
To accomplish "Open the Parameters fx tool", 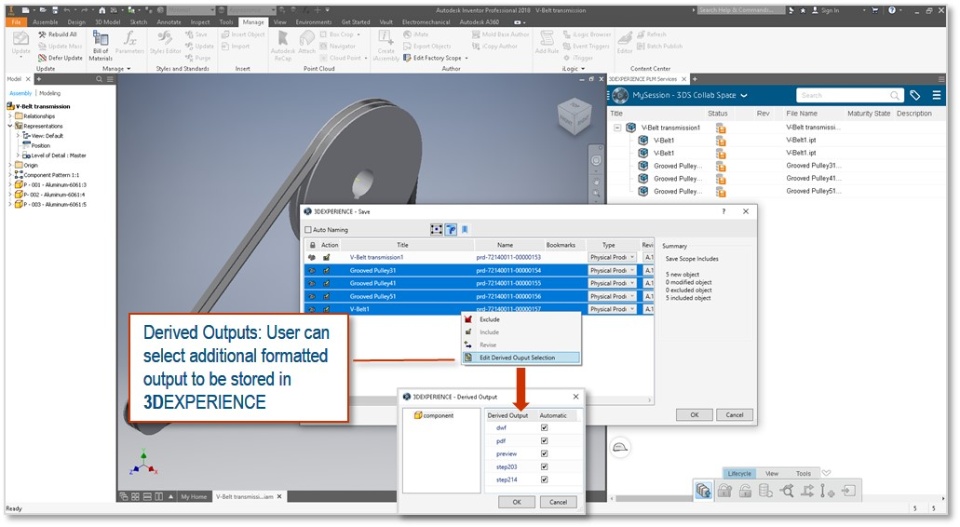I will [129, 43].
